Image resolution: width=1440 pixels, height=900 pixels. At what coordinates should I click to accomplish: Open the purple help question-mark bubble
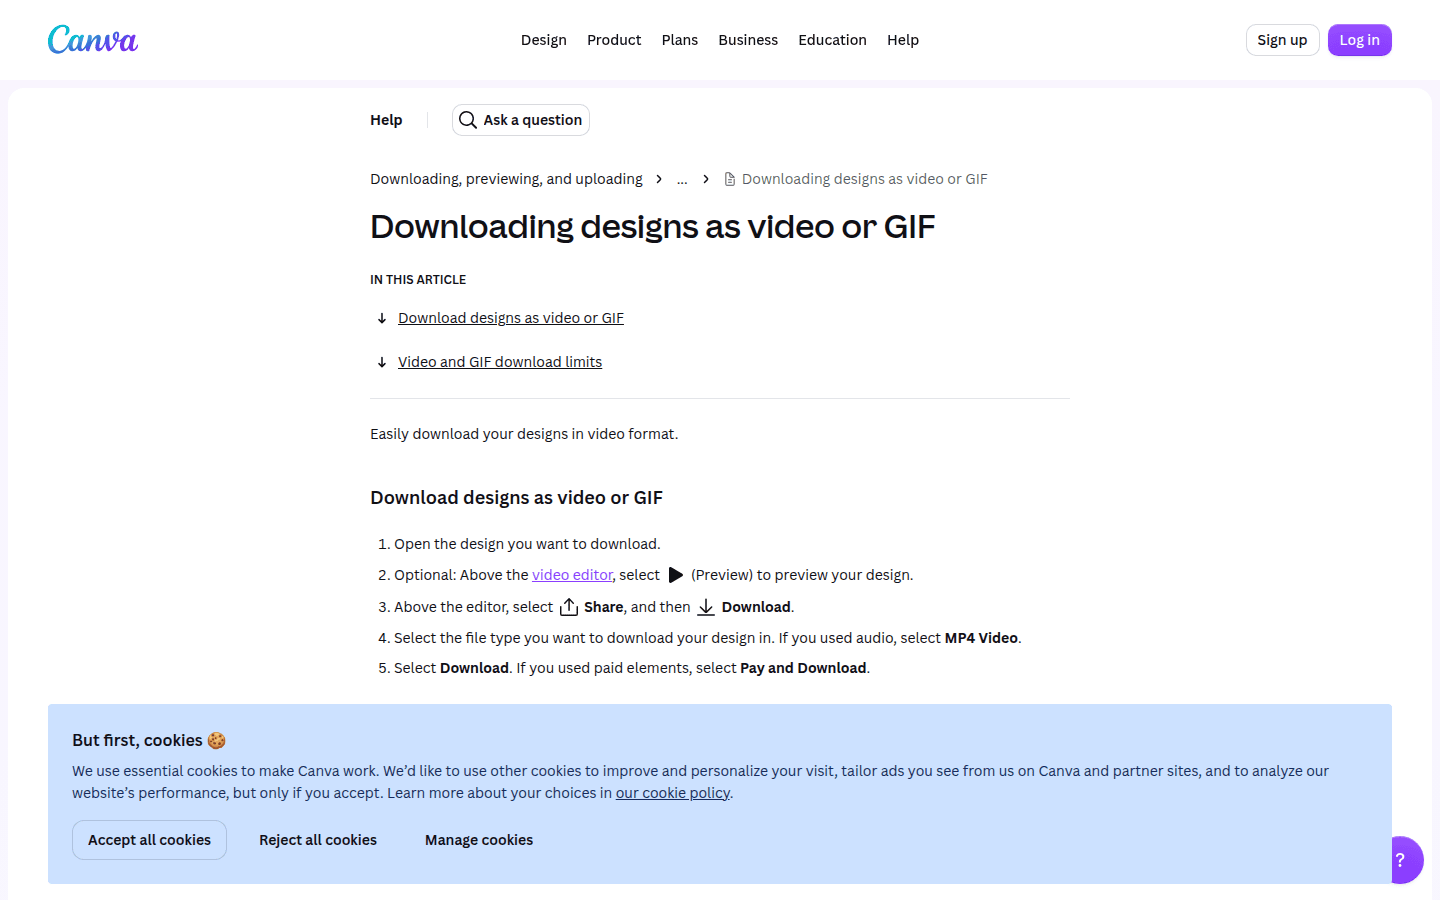pos(1402,860)
